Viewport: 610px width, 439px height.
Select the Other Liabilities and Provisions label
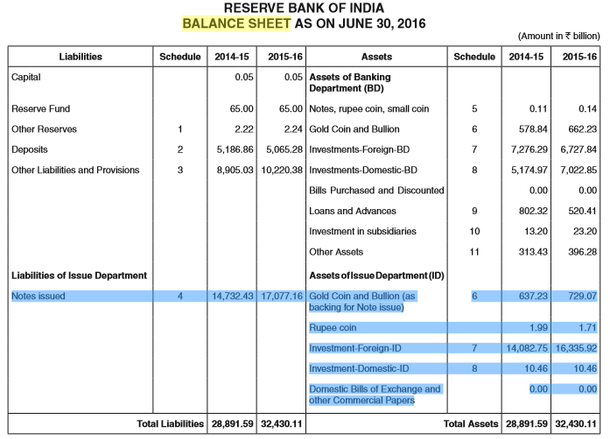pos(75,170)
